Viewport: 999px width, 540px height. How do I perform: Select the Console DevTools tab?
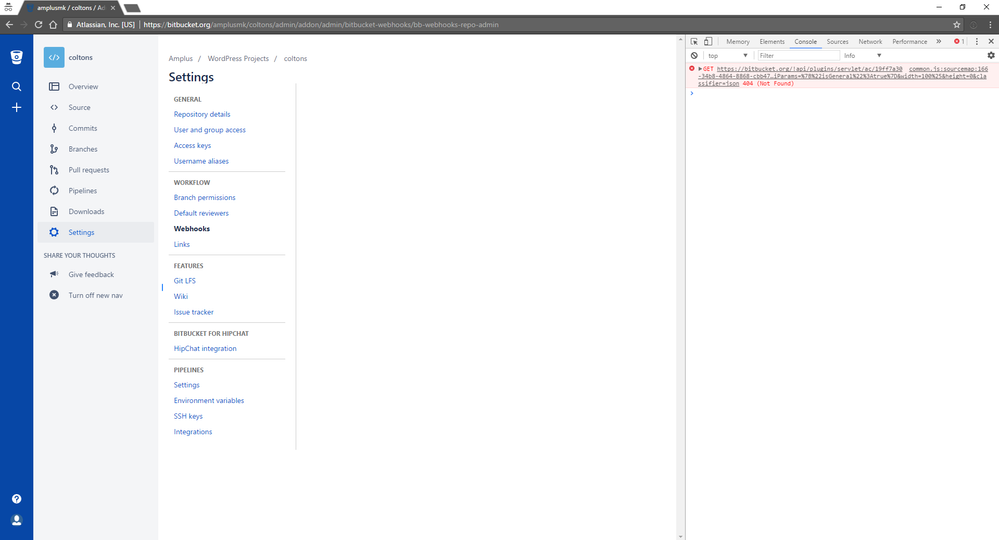(805, 41)
